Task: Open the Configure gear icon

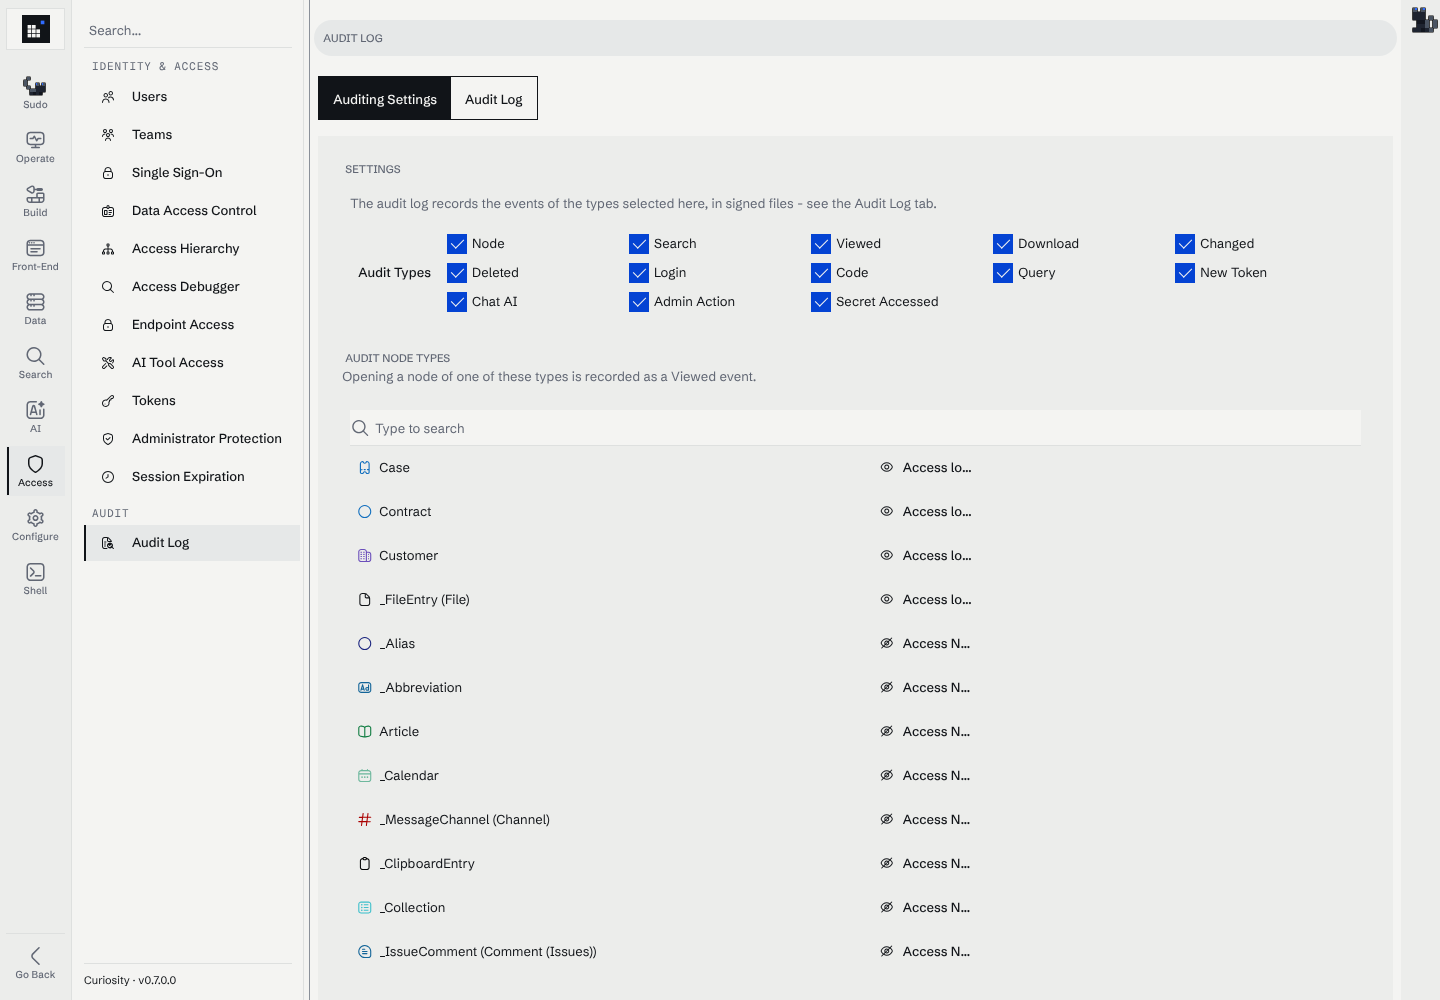Action: pyautogui.click(x=35, y=518)
